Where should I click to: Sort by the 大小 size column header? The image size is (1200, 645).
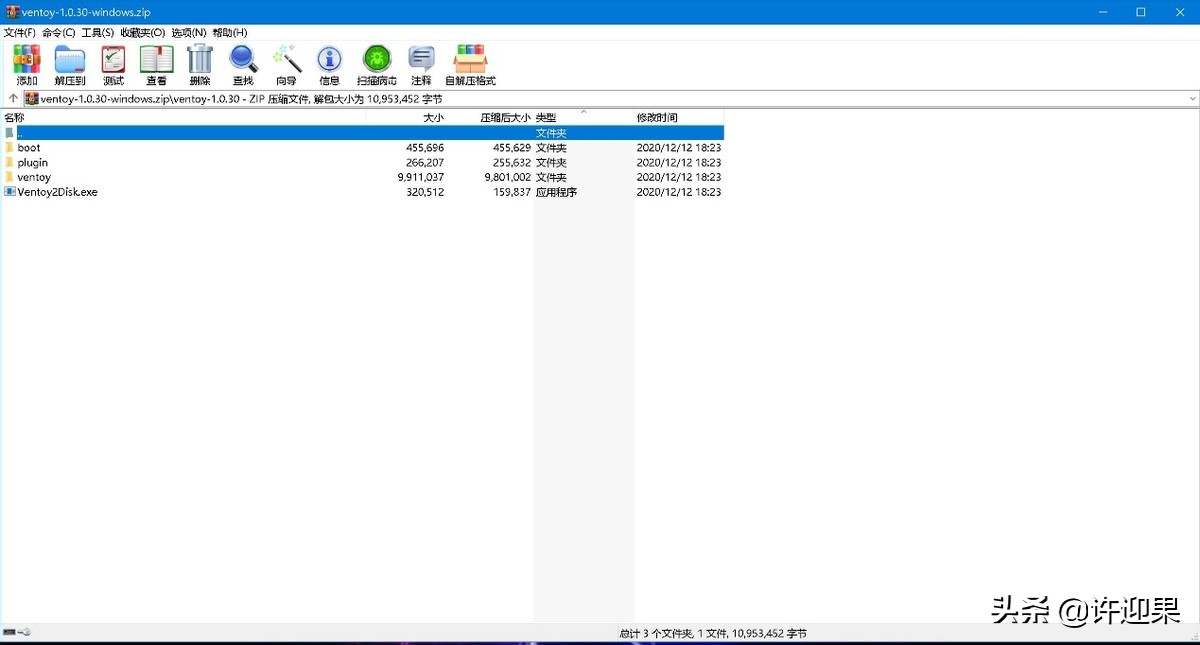433,118
